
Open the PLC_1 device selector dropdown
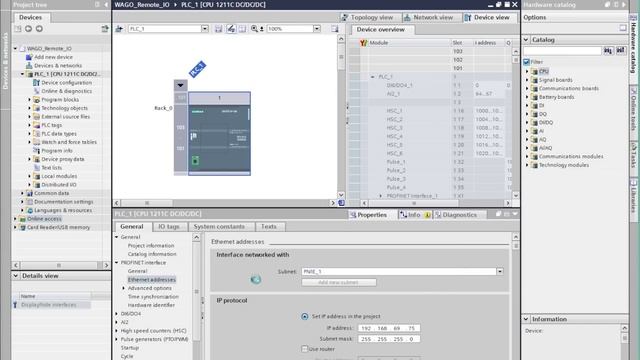coord(204,29)
